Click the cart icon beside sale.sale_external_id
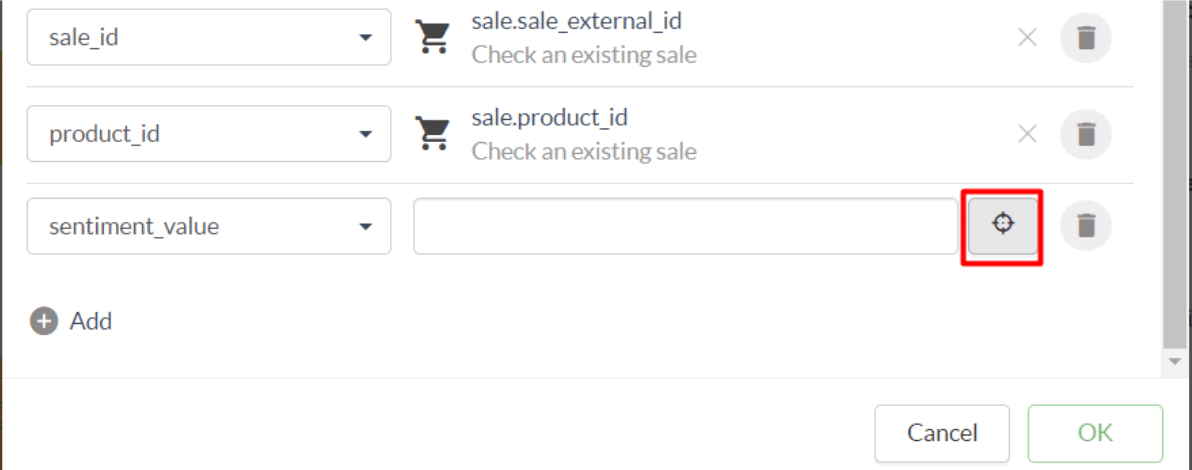Screen dimensions: 1192x470 coord(432,37)
